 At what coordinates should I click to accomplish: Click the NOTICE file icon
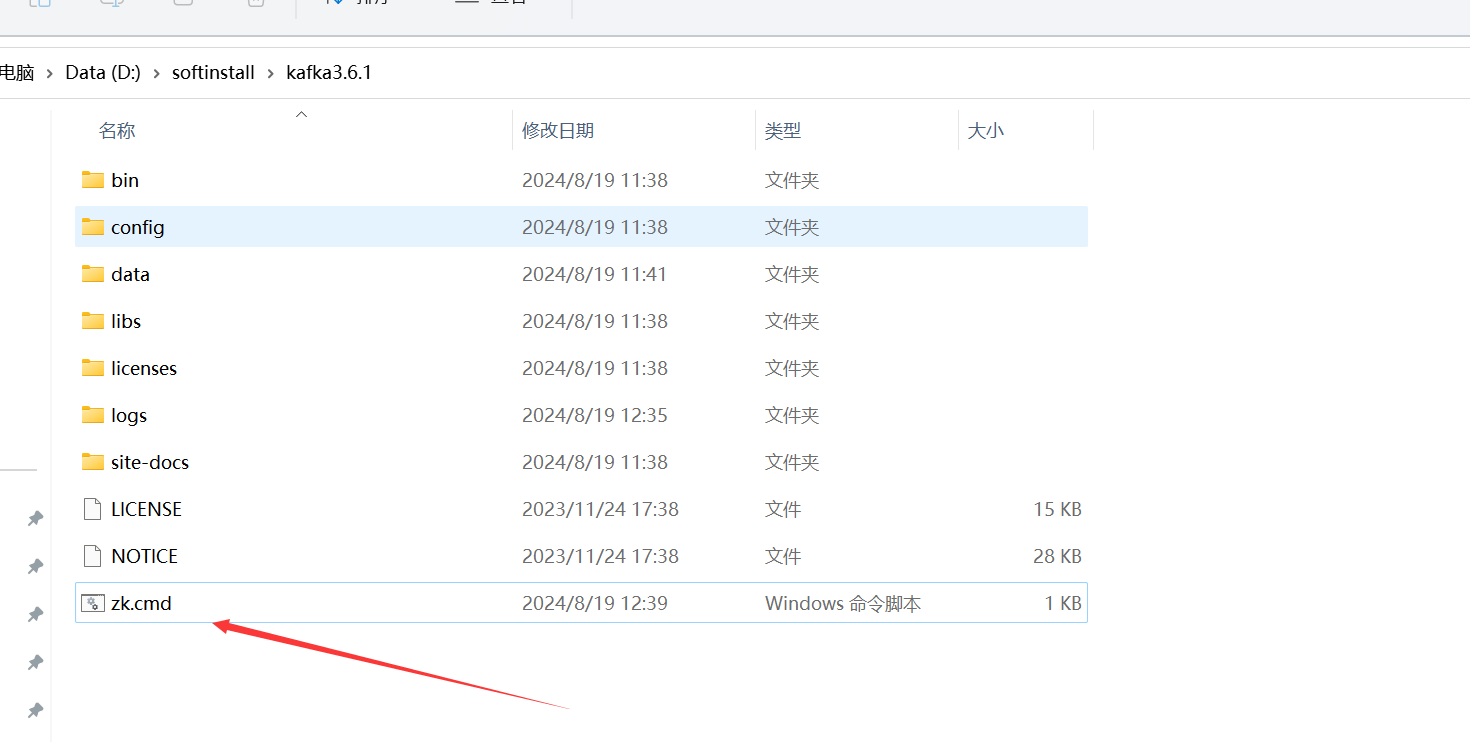click(x=93, y=556)
